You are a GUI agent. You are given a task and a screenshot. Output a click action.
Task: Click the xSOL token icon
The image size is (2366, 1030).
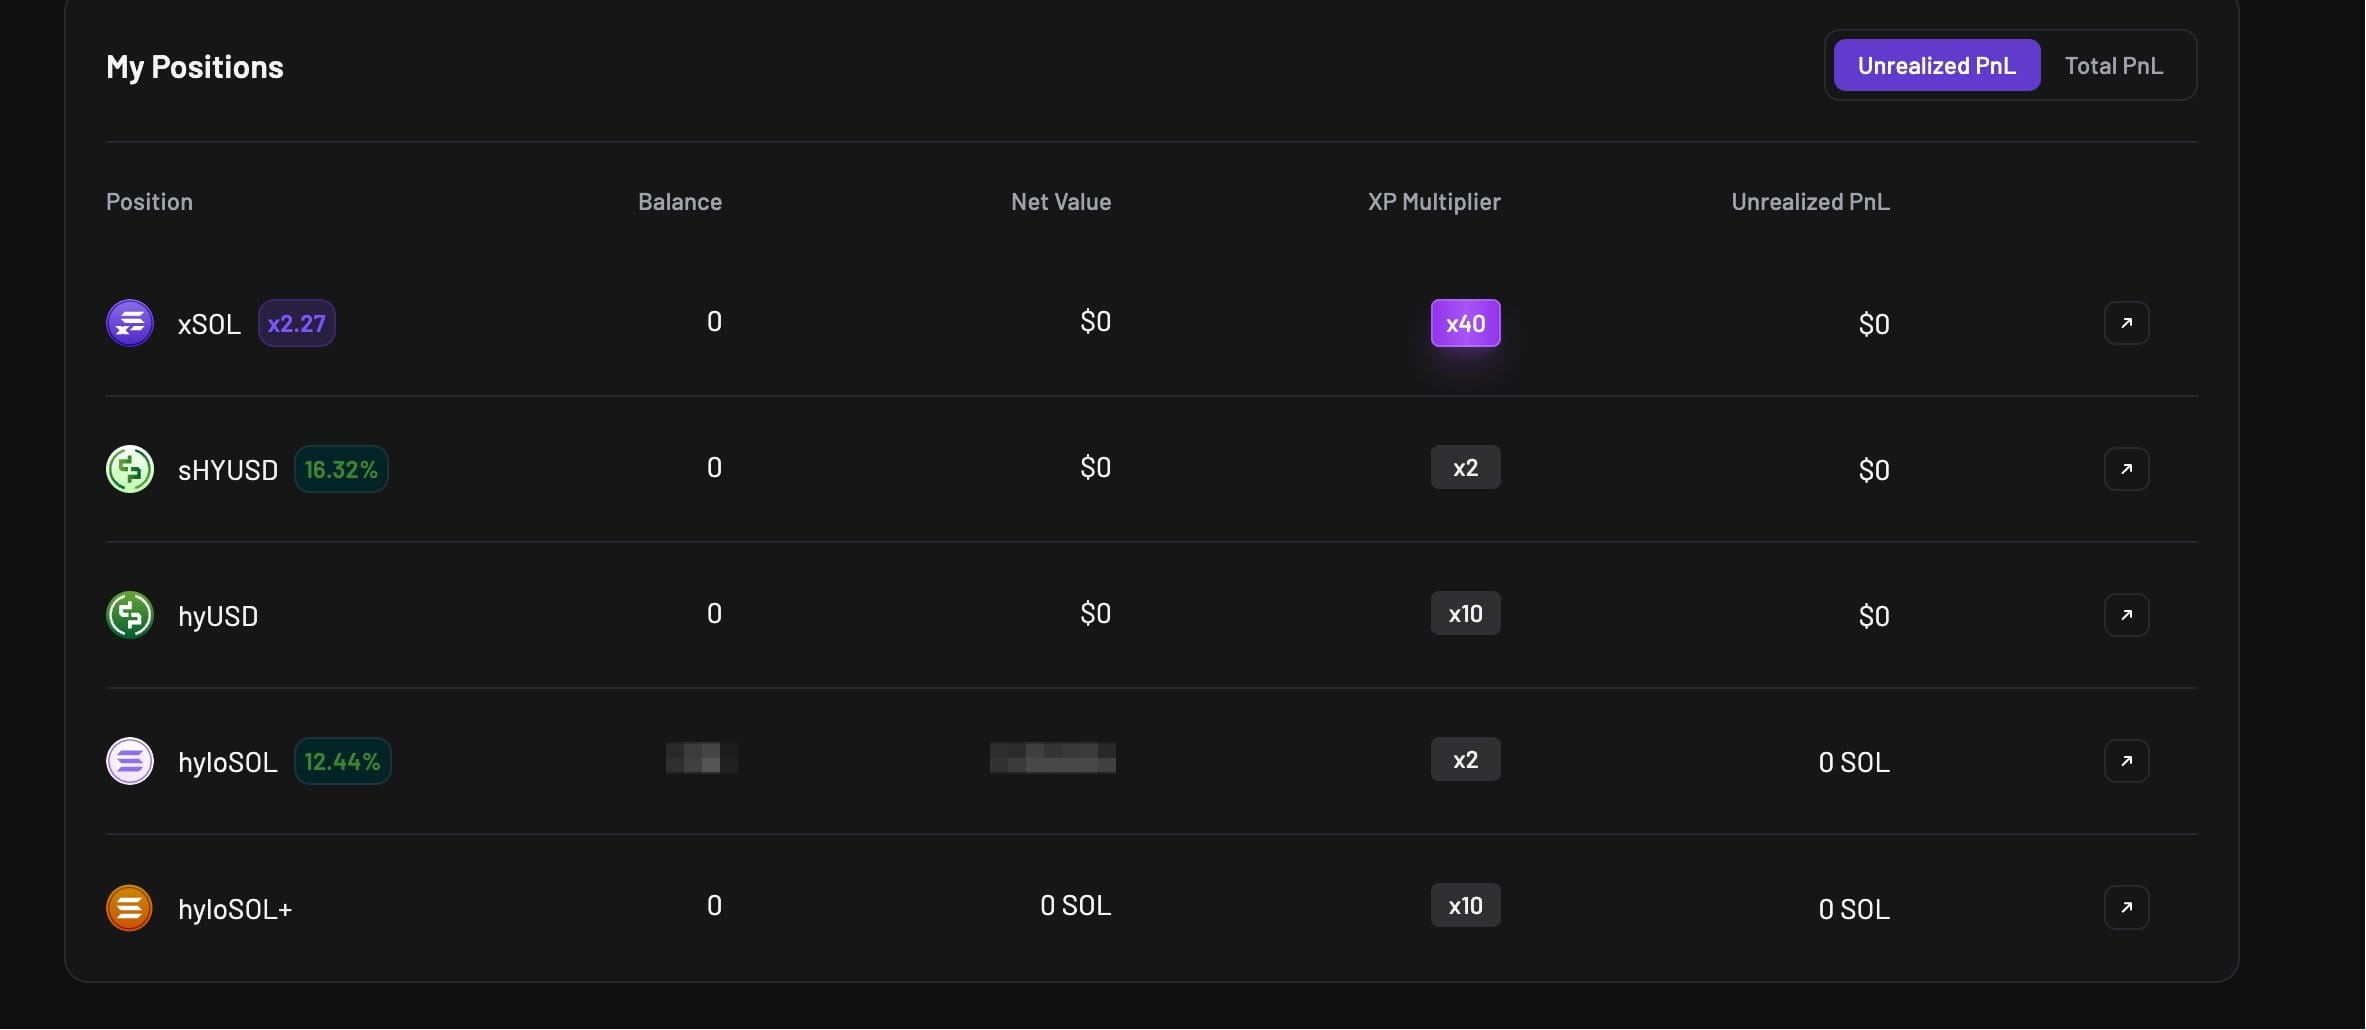(x=130, y=323)
